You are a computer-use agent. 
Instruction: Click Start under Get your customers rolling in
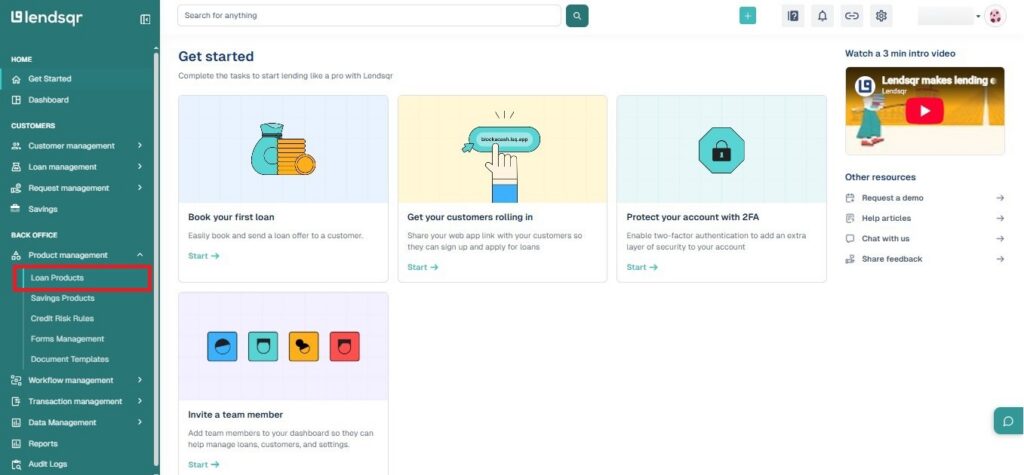[423, 267]
